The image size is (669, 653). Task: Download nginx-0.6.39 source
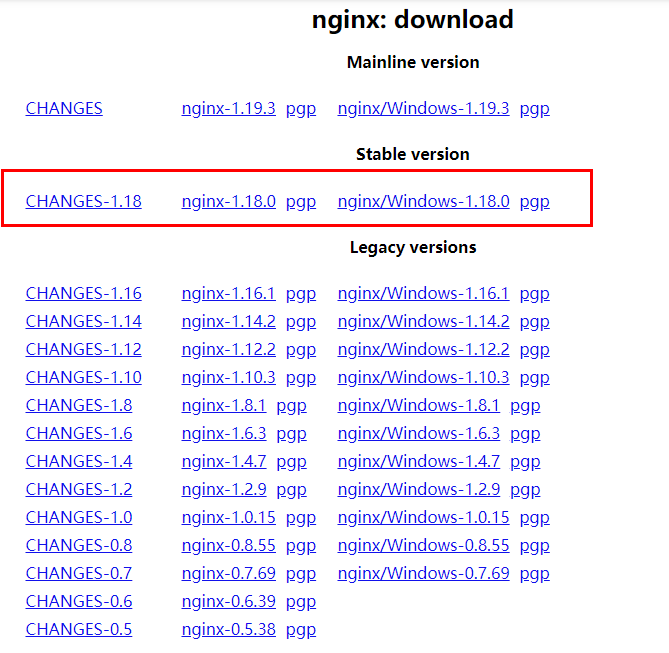pos(229,603)
